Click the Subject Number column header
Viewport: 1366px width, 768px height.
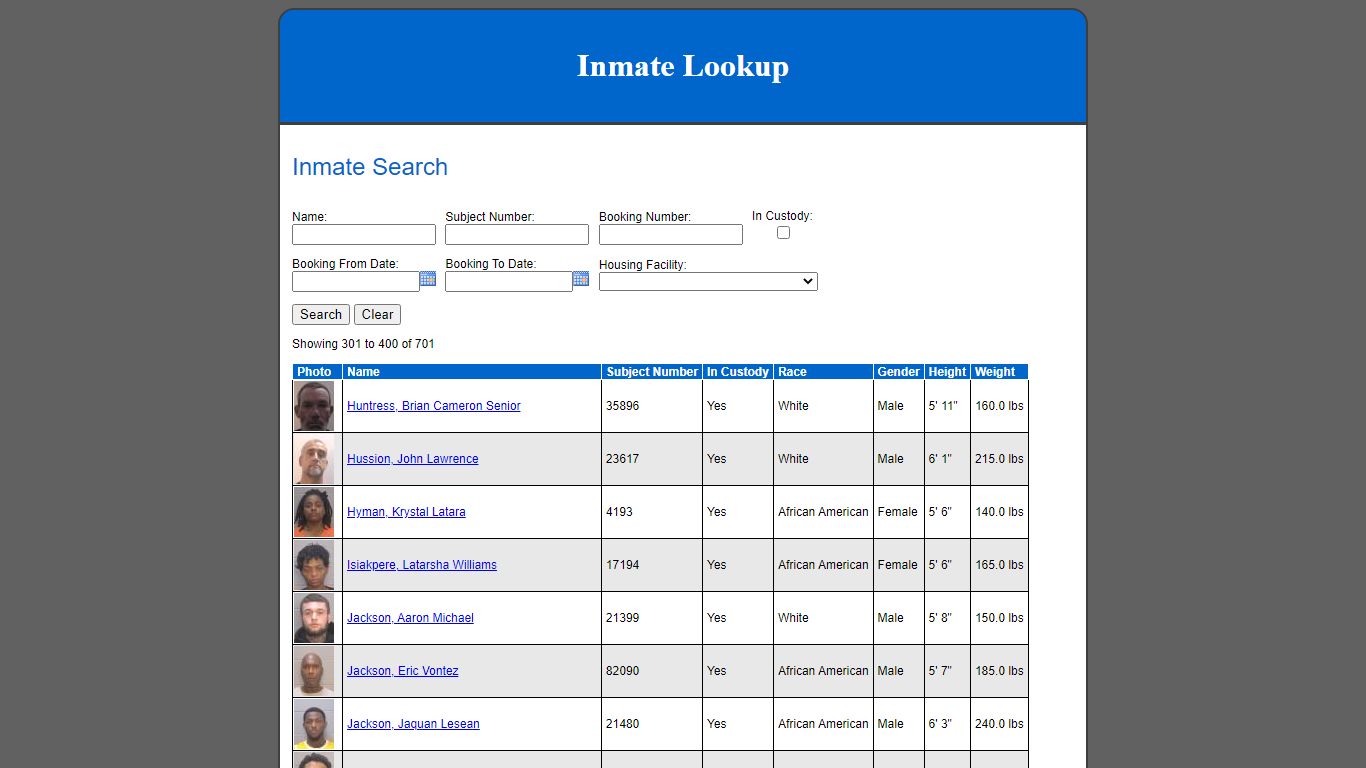(652, 372)
